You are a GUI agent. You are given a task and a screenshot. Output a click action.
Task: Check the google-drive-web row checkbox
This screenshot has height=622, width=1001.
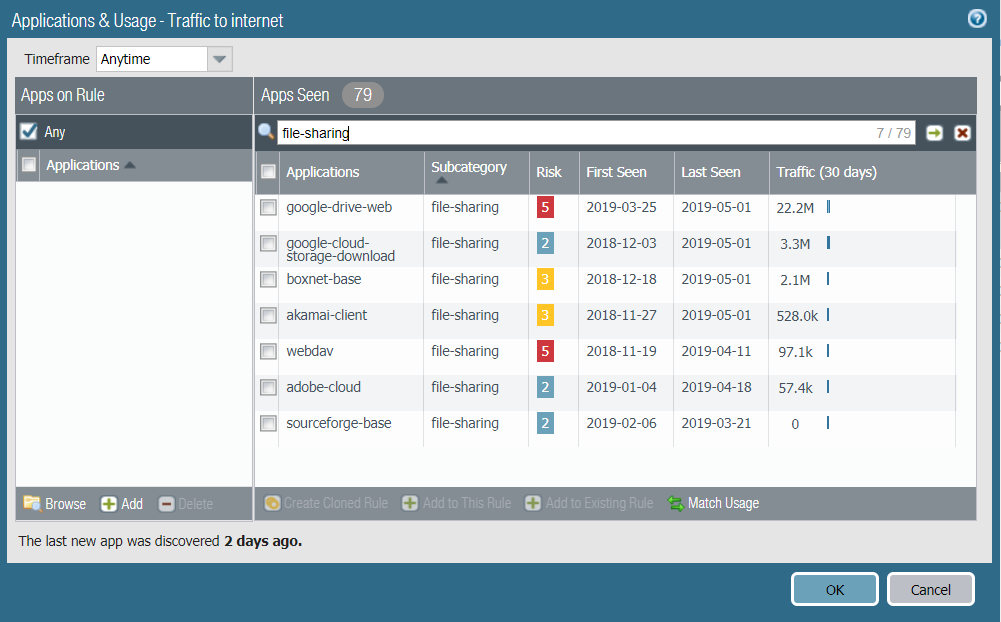pos(268,208)
